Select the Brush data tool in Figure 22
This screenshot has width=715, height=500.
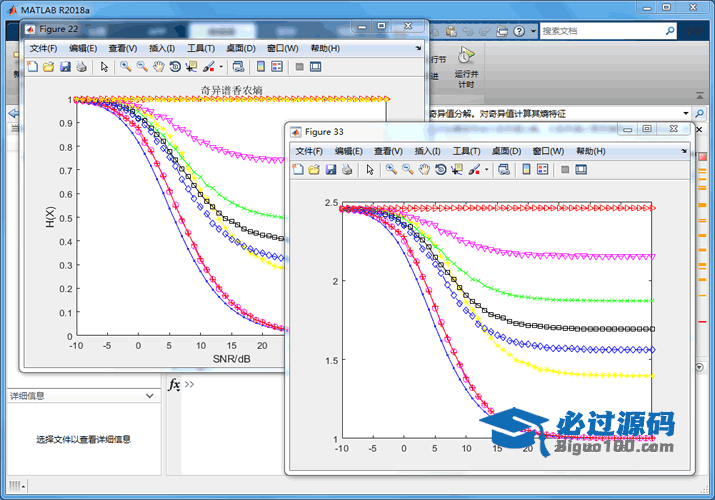tap(208, 67)
